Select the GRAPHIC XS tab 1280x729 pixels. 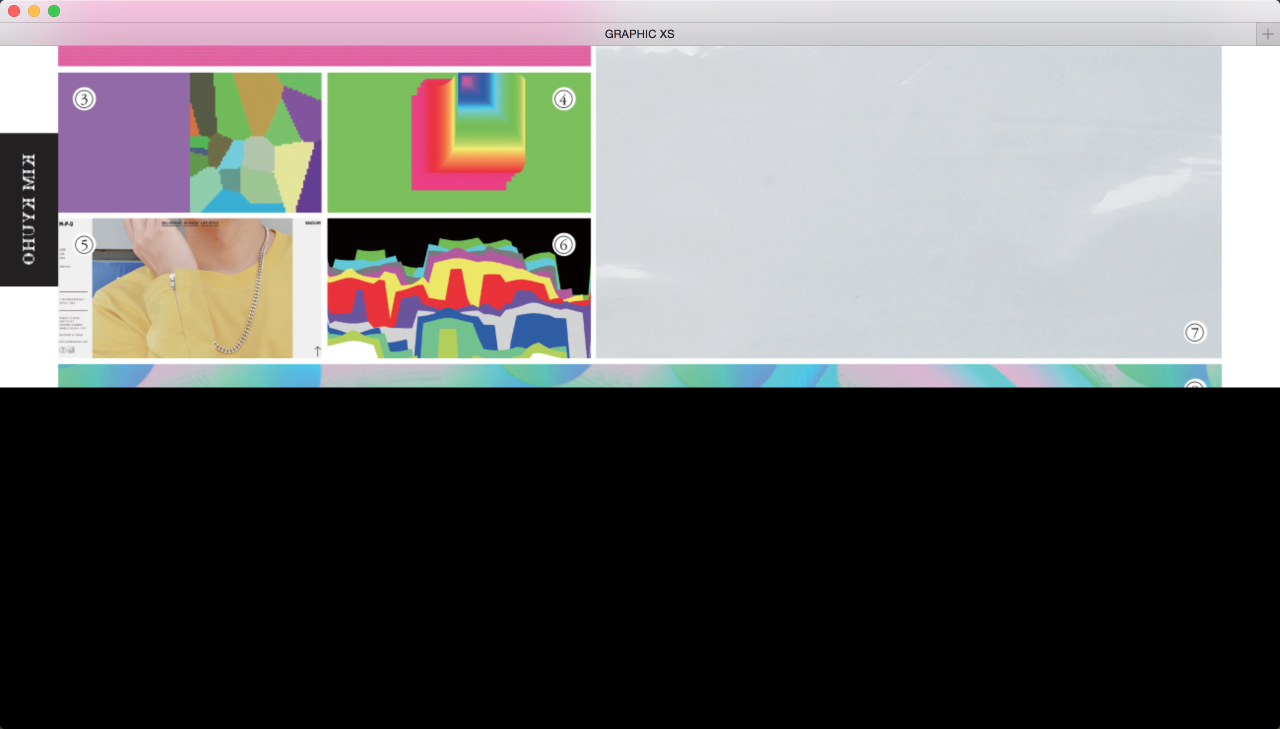pyautogui.click(x=639, y=34)
